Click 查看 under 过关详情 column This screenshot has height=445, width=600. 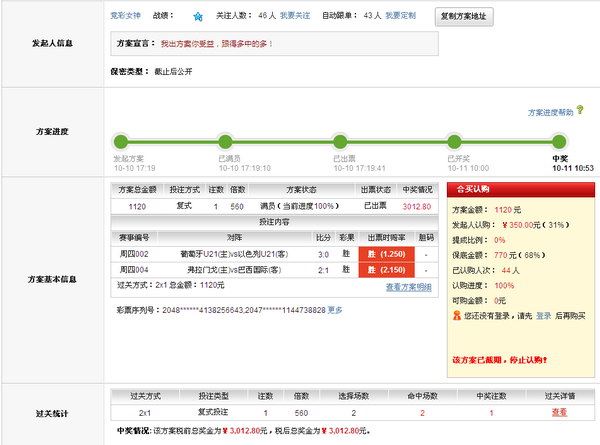[x=558, y=411]
